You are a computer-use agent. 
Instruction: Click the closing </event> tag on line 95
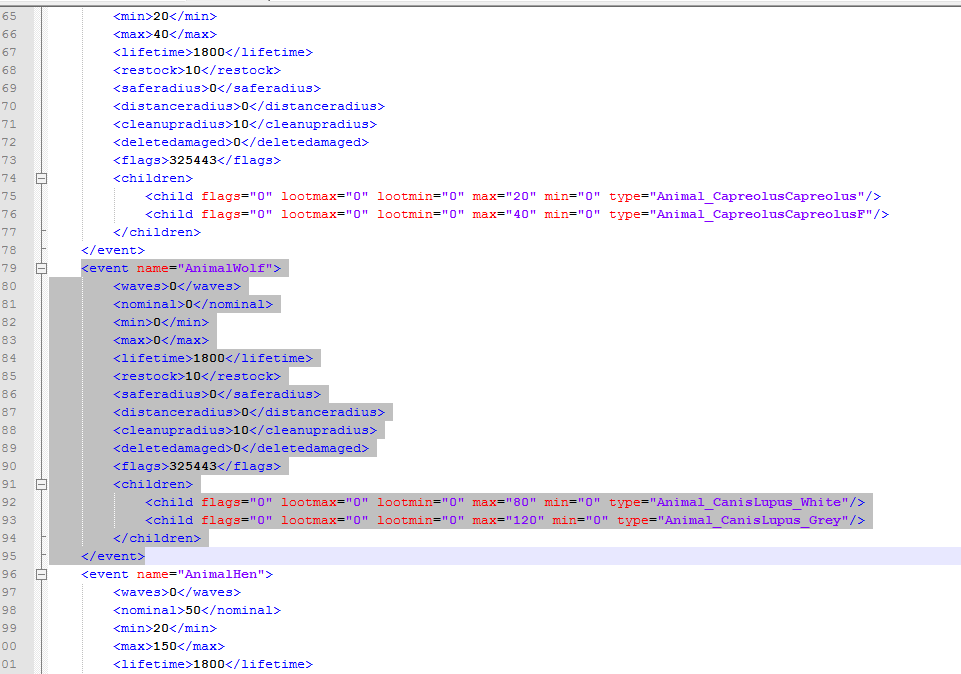coord(113,556)
